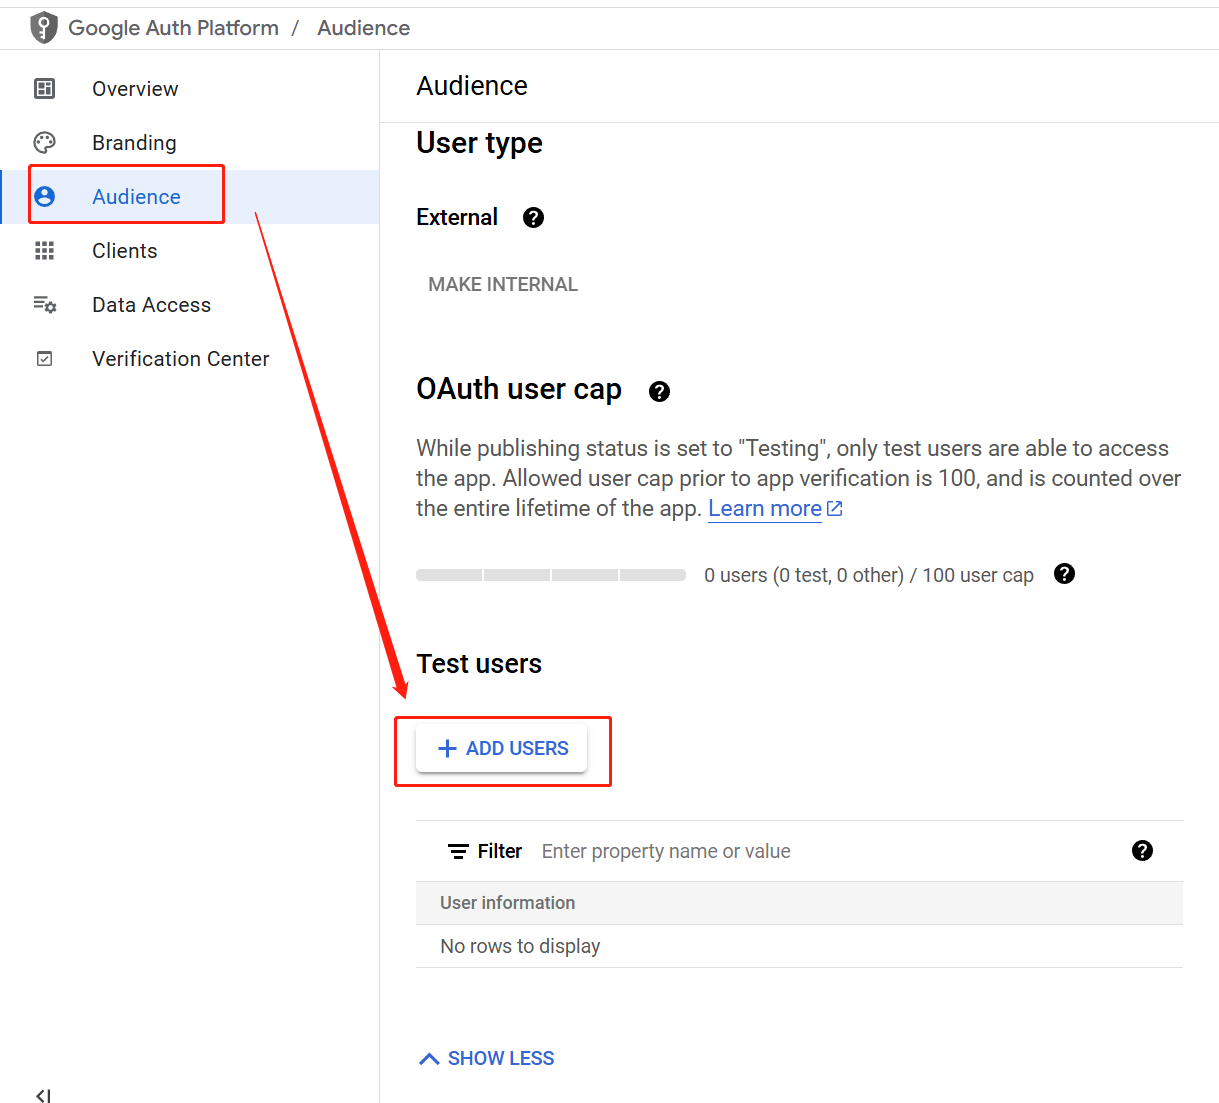Image resolution: width=1219 pixels, height=1103 pixels.
Task: Open Data Access via its sidebar icon
Action: coord(45,304)
